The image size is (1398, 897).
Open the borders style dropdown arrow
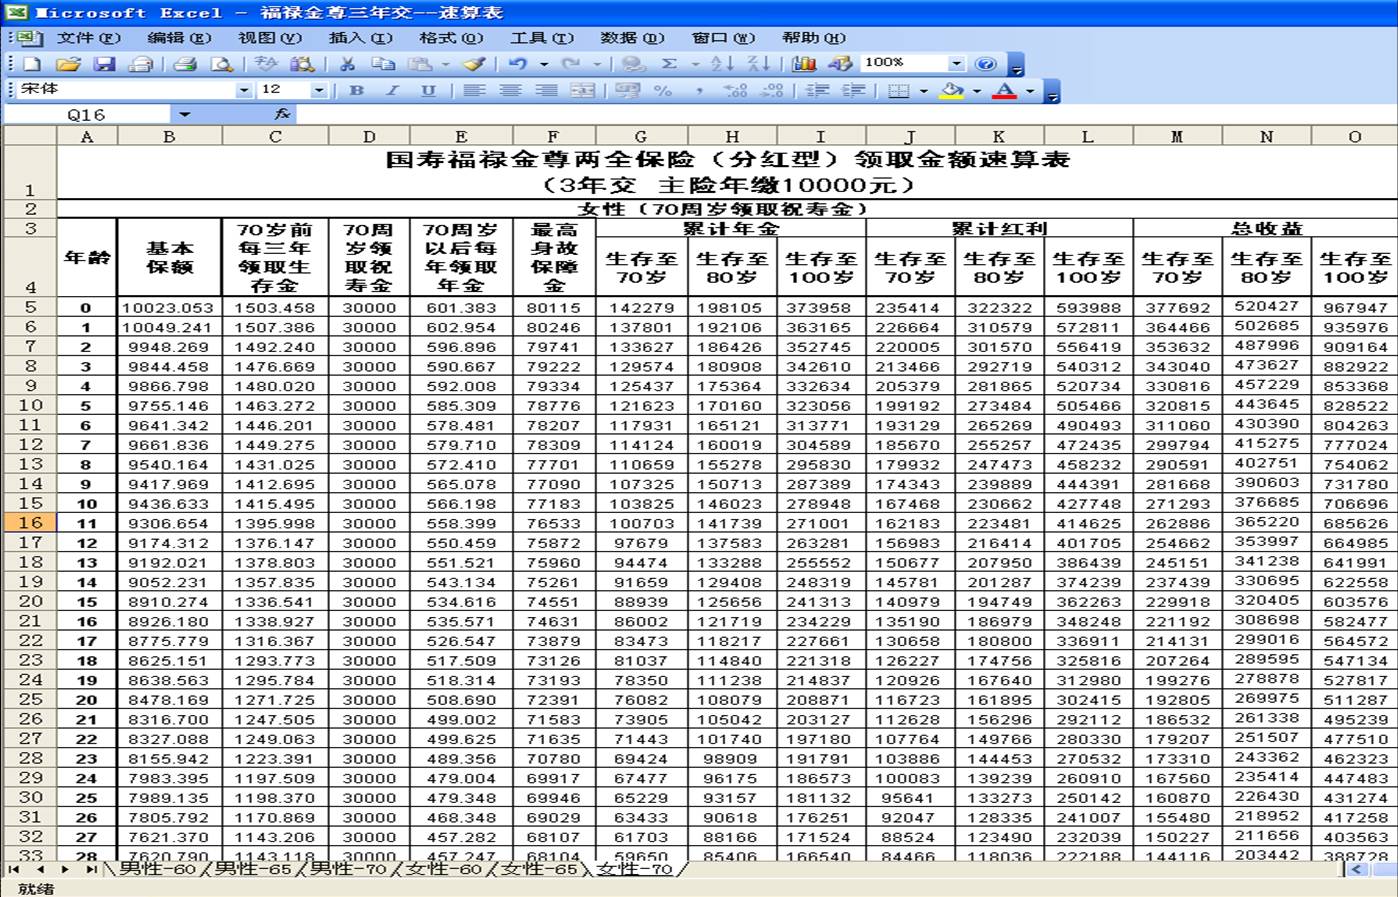click(923, 91)
